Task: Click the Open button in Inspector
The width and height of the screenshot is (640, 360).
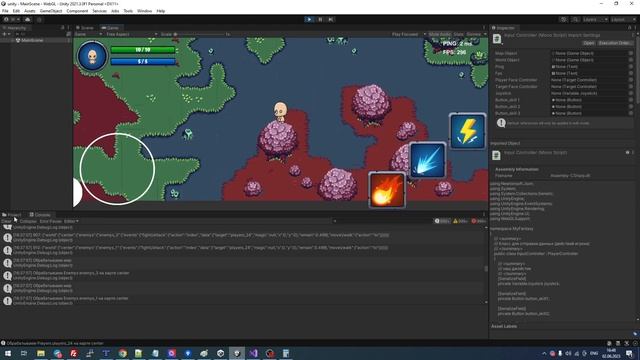Action: point(588,43)
